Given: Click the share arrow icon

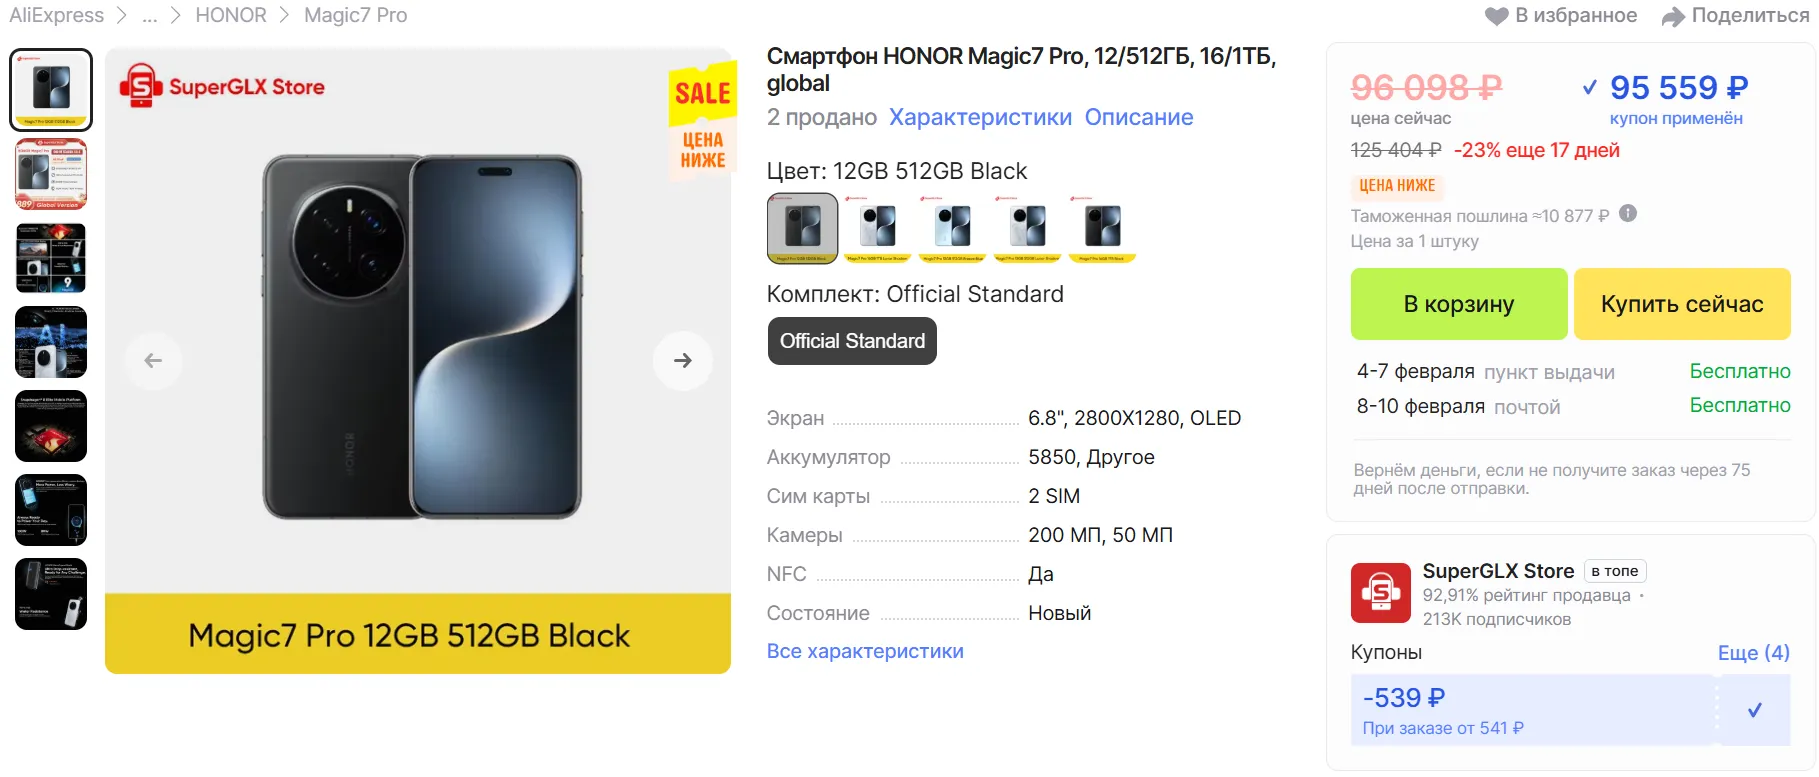Looking at the screenshot, I should (1673, 16).
